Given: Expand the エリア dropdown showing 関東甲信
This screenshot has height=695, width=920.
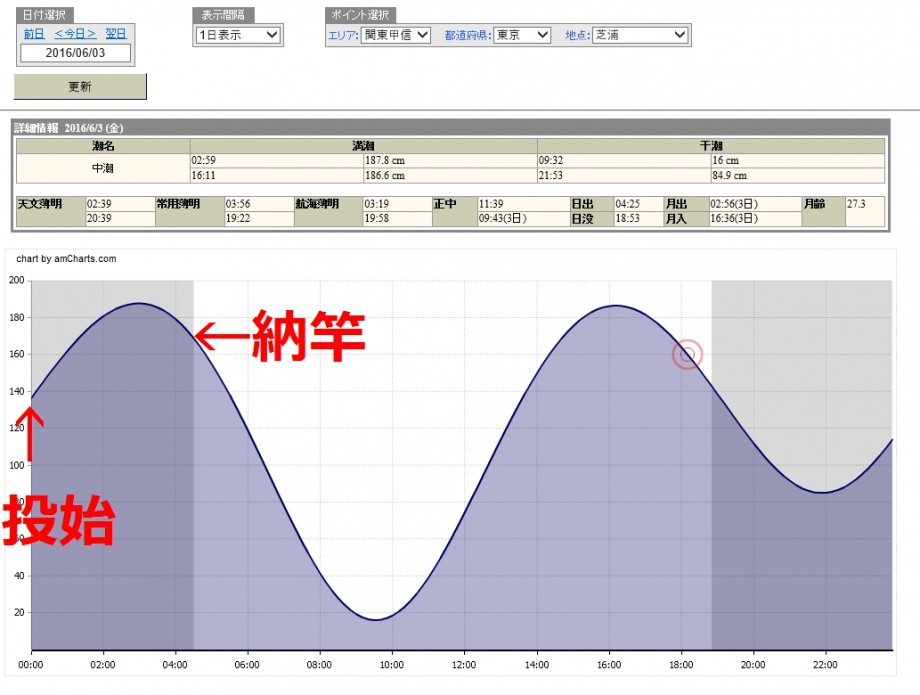Looking at the screenshot, I should 395,35.
